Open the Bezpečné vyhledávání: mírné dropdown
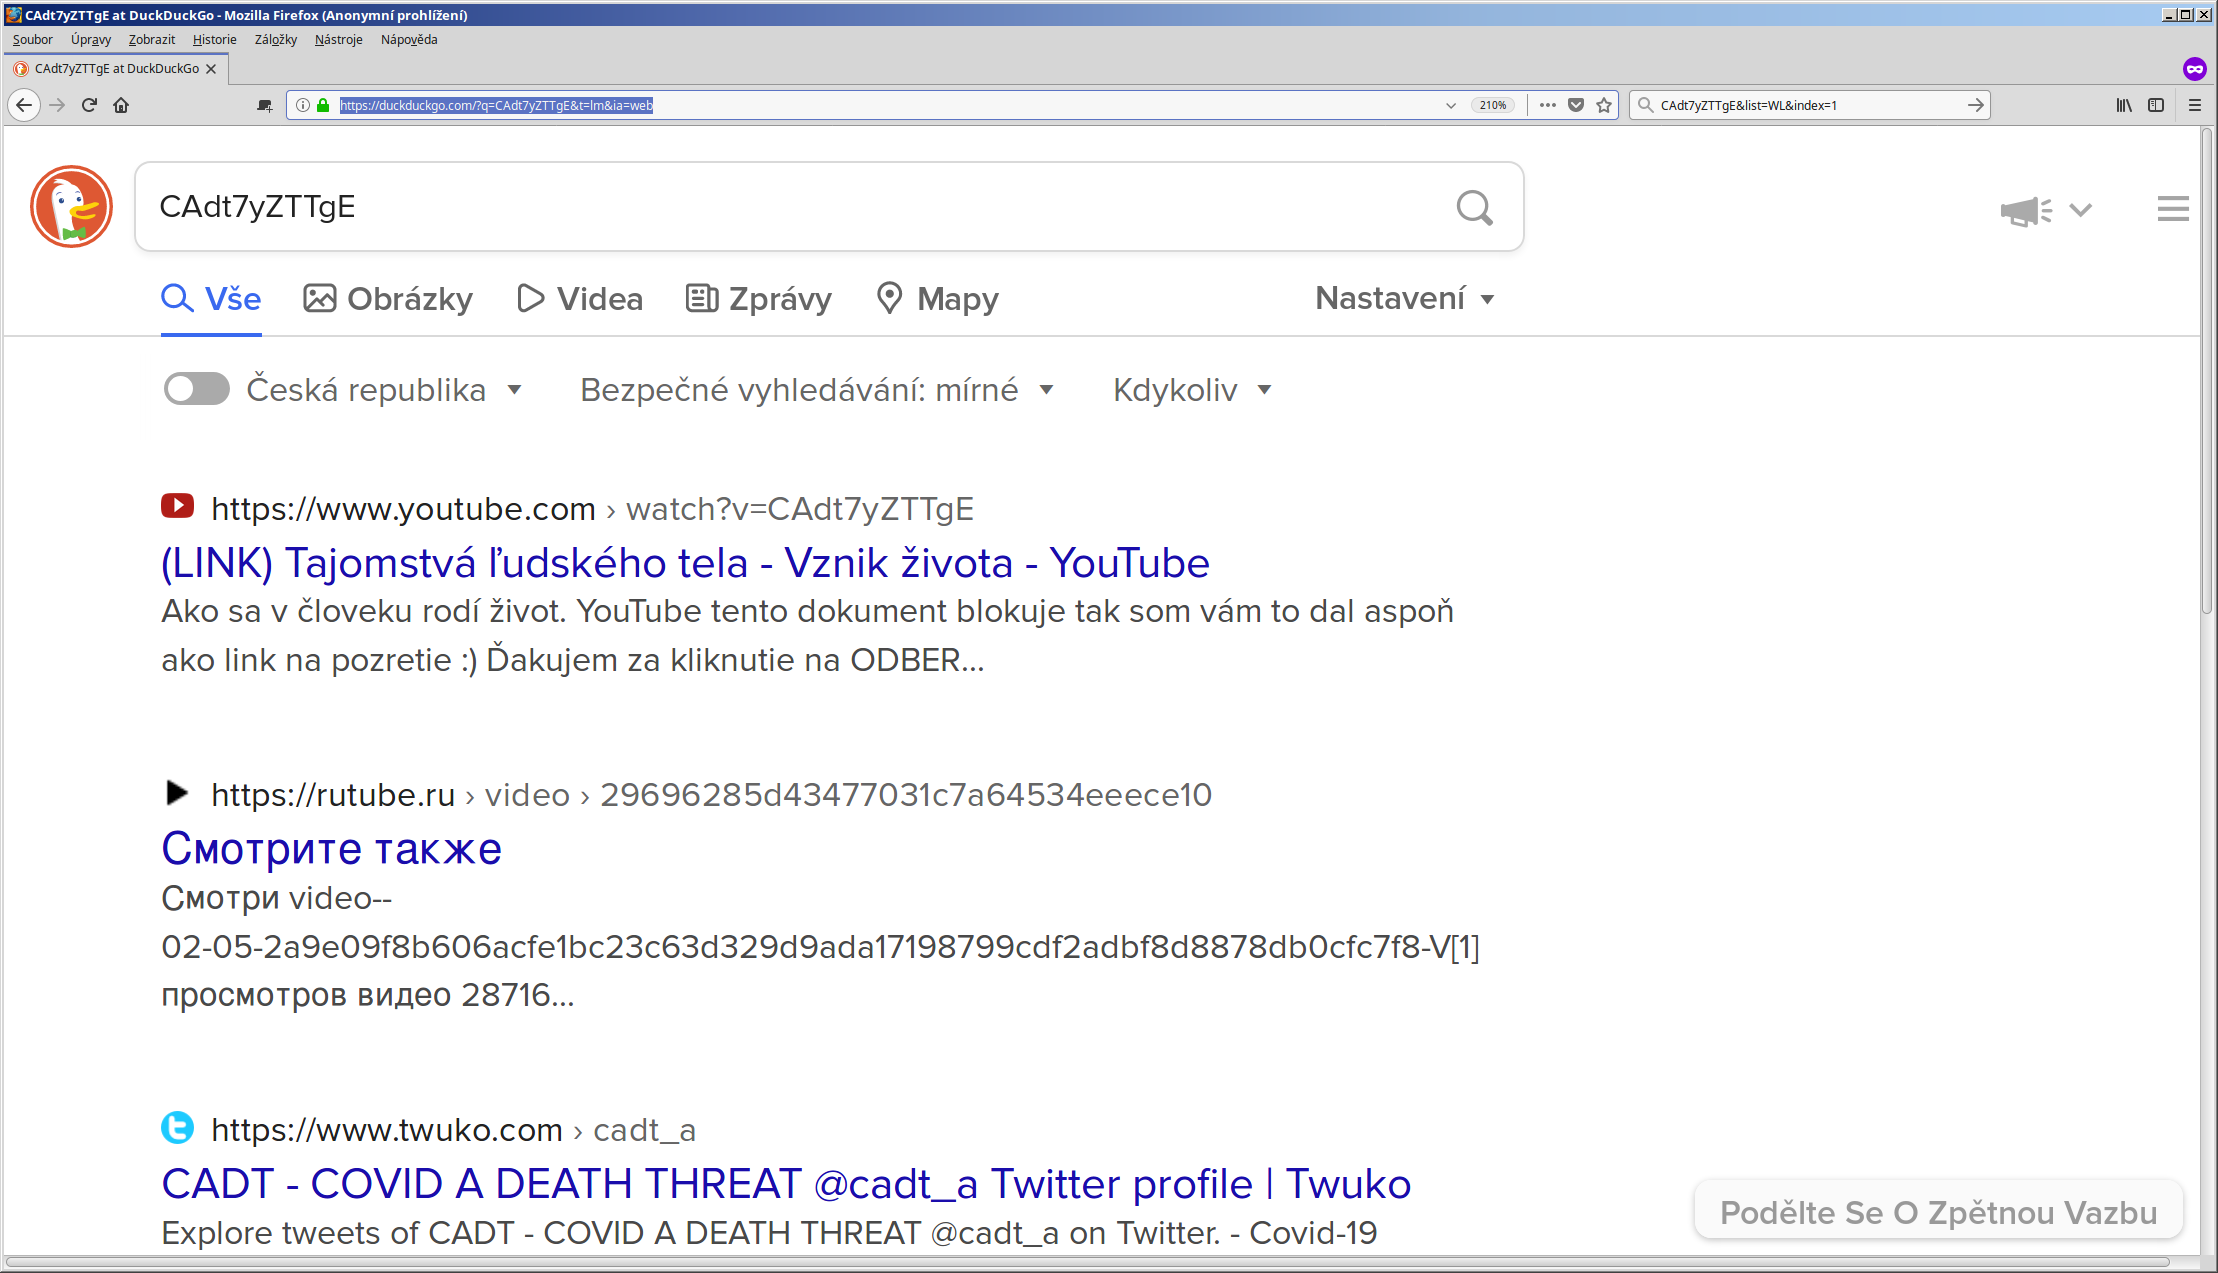 pyautogui.click(x=817, y=389)
